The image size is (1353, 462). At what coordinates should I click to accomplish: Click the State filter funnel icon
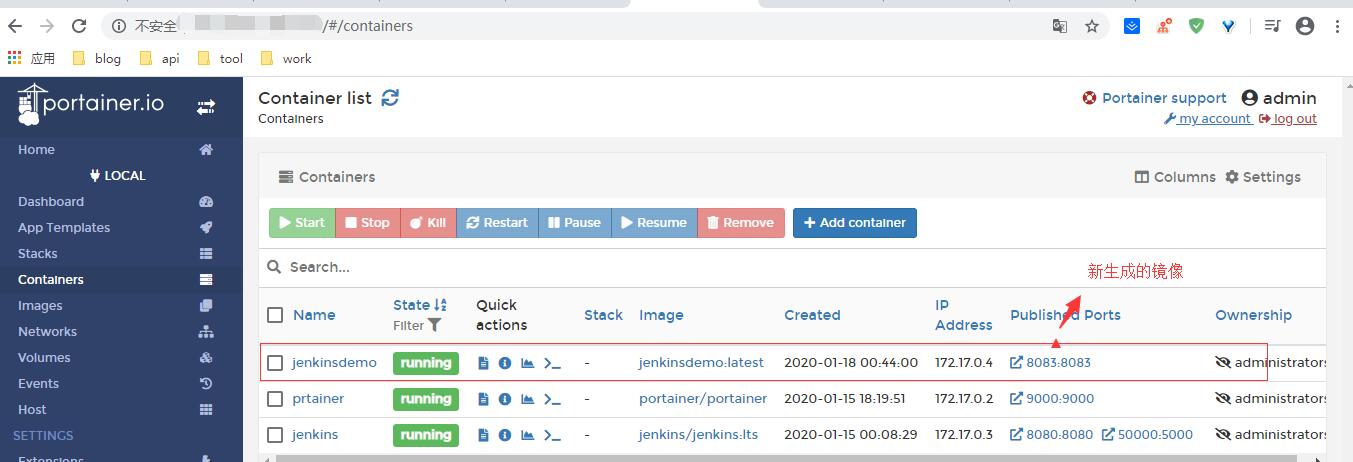point(435,325)
